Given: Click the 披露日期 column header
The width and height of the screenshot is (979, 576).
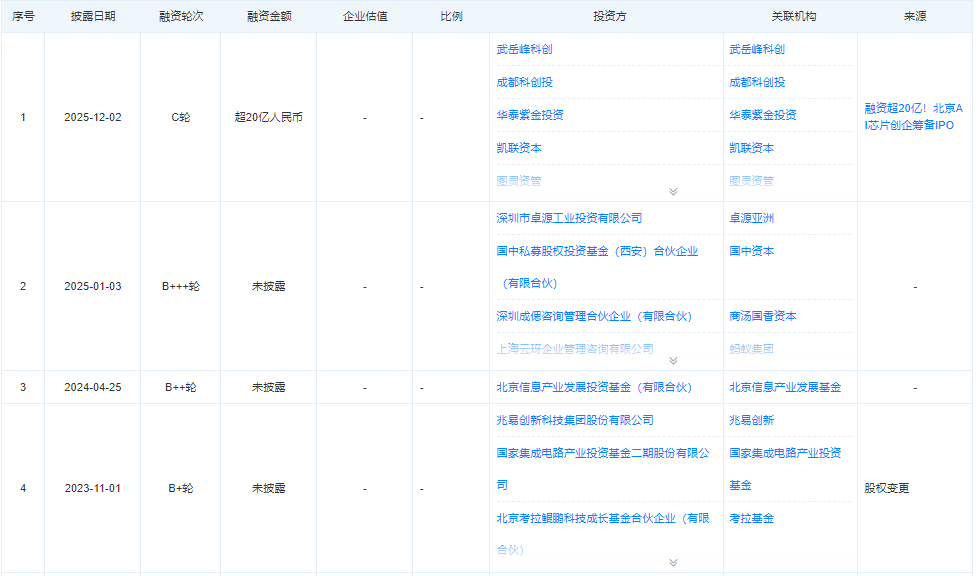Looking at the screenshot, I should 93,16.
